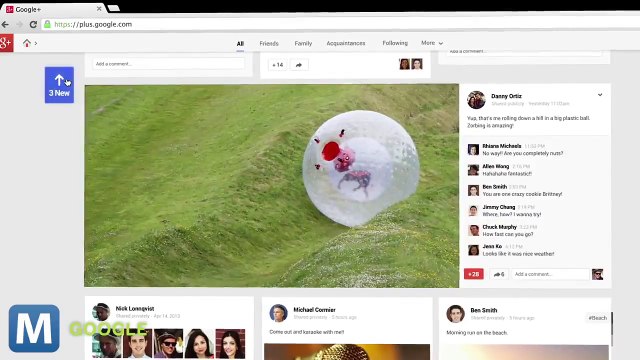
Task: Click the browser forward arrow
Action: tap(19, 24)
